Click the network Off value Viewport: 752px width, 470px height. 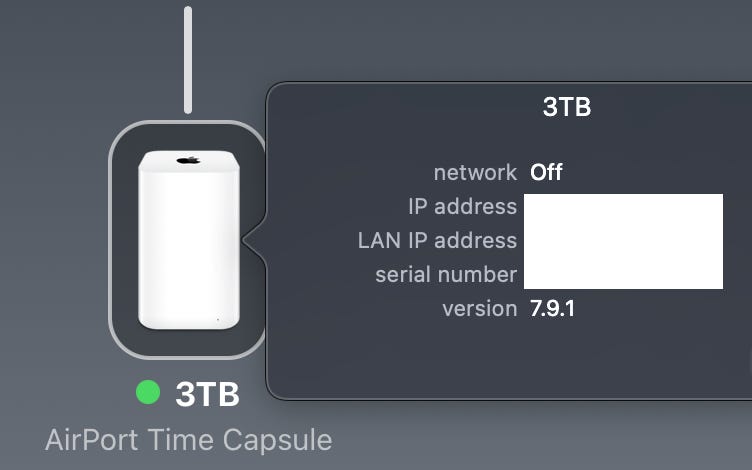click(x=546, y=172)
